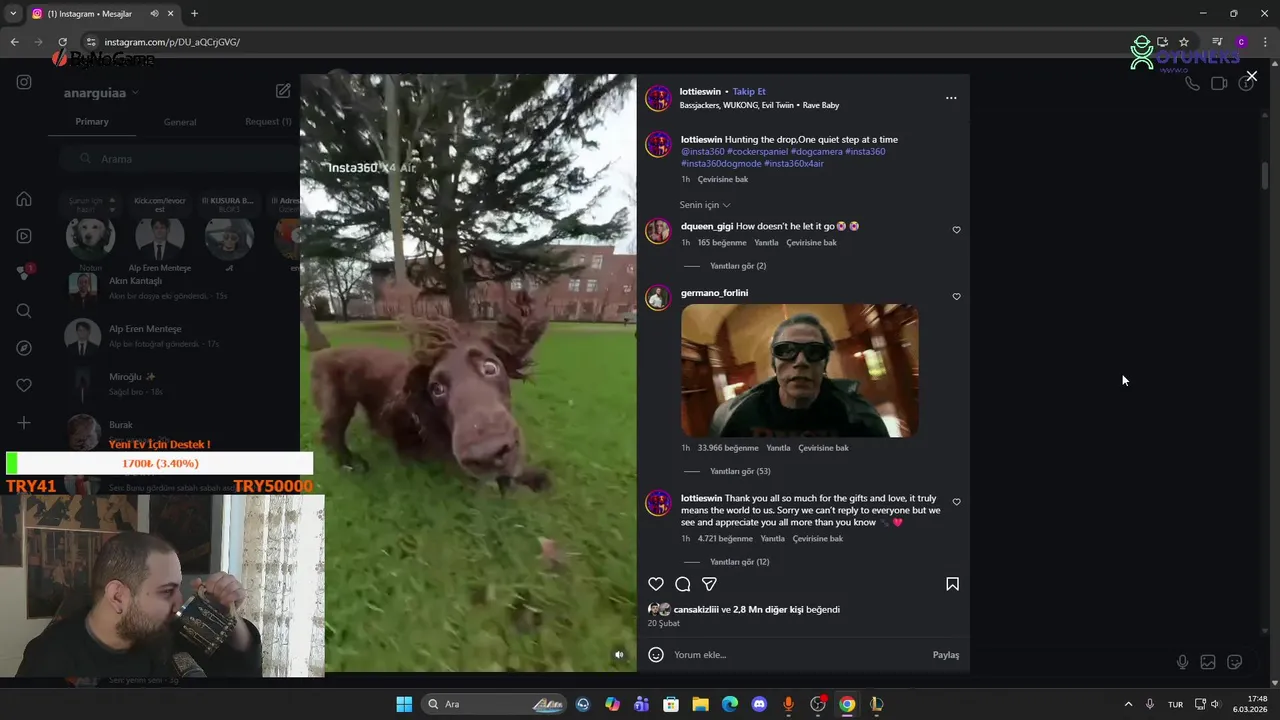This screenshot has height=720, width=1280.
Task: Click the #insta360dogmode hashtag
Action: 721,163
